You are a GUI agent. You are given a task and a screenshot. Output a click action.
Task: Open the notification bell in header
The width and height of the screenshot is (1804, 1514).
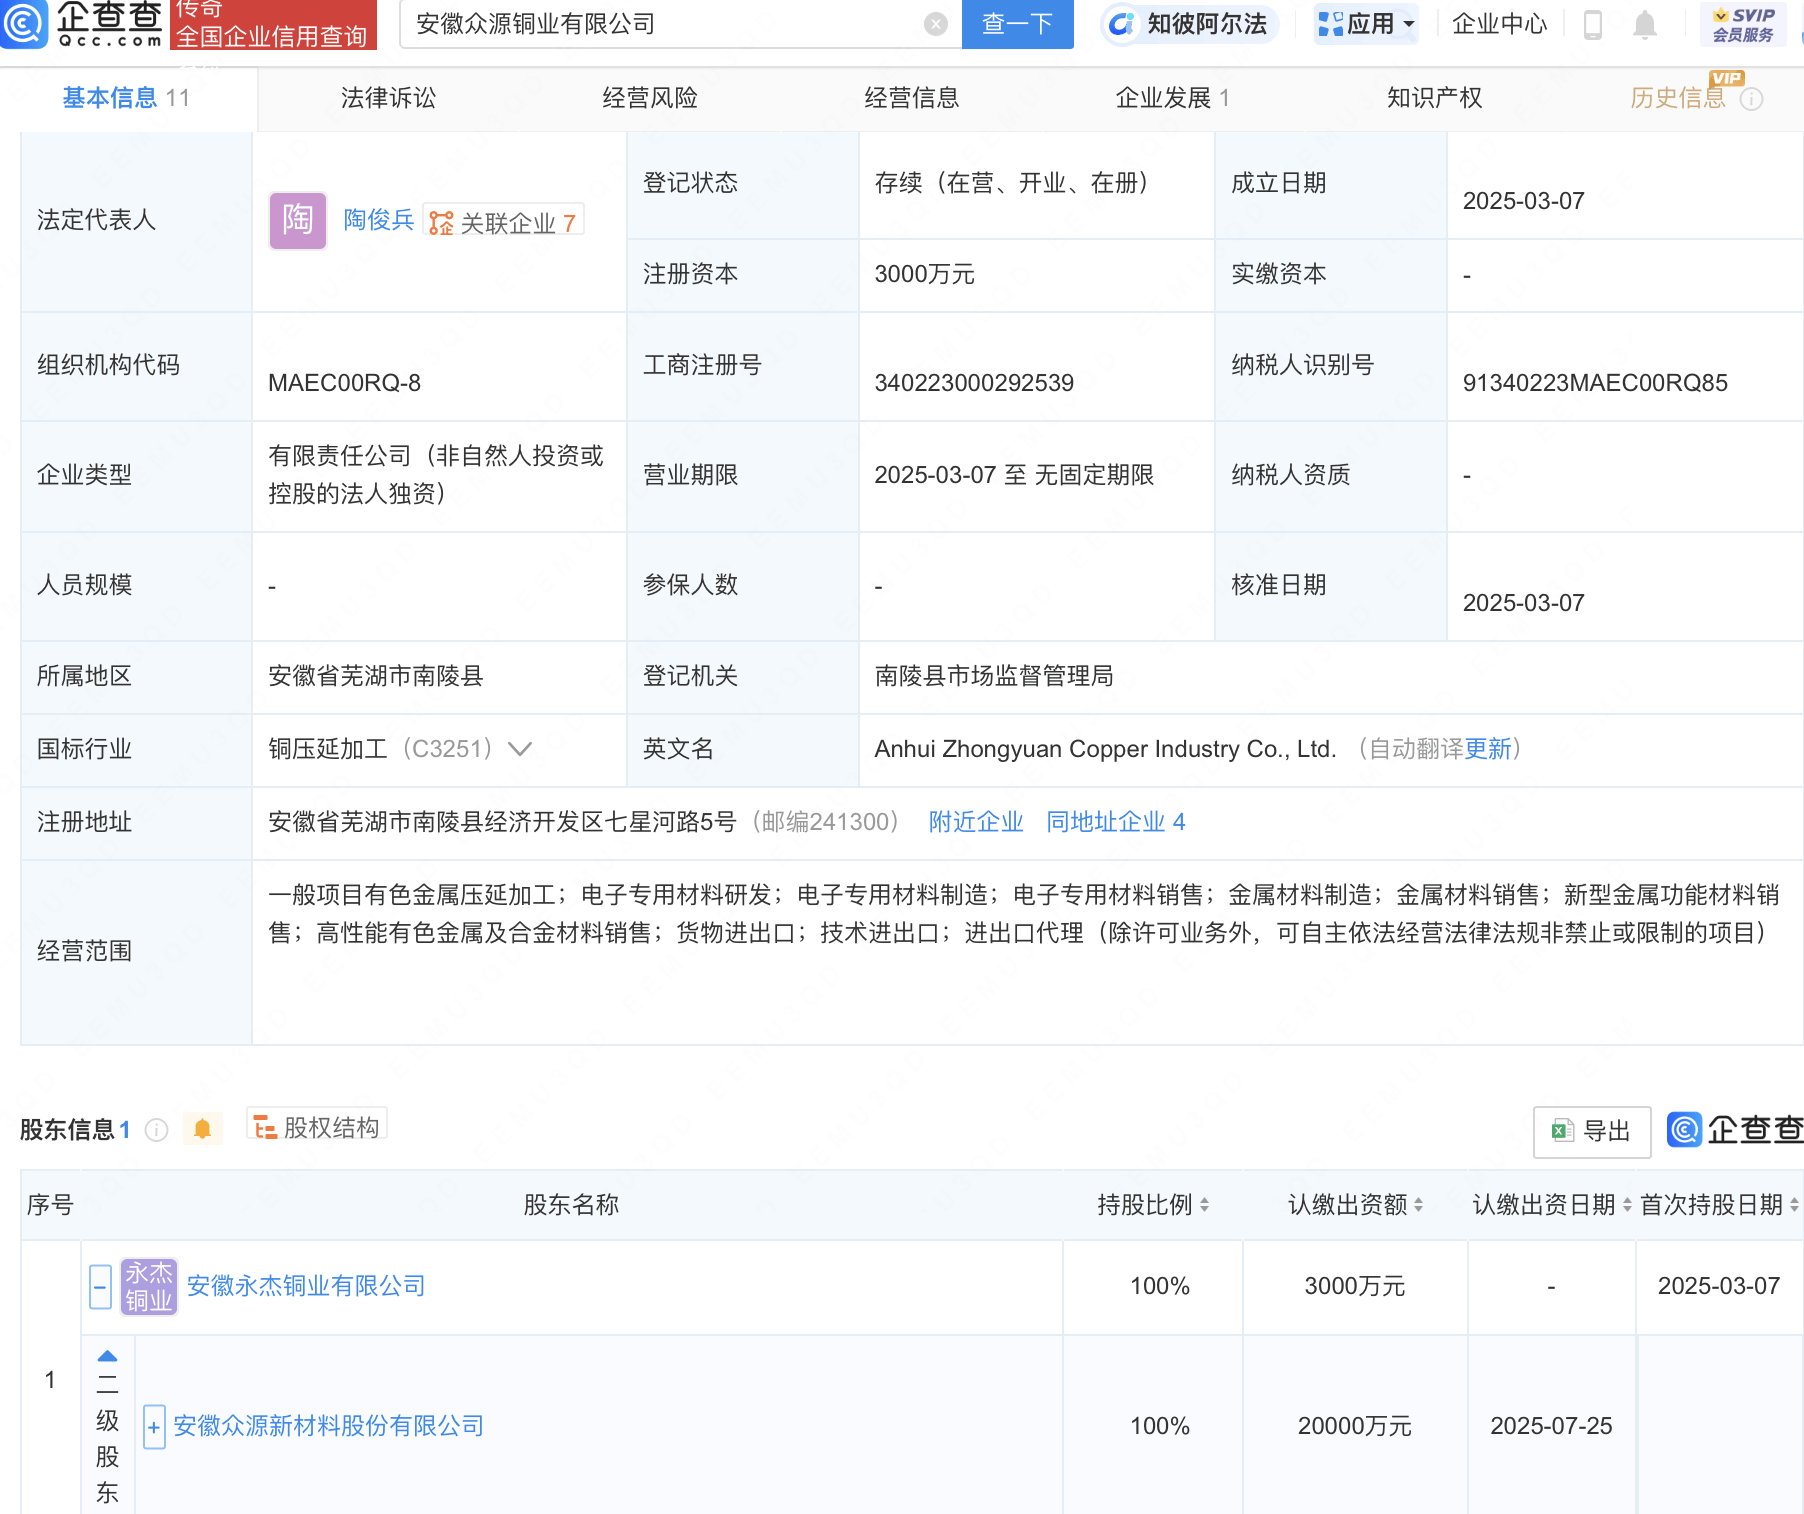pos(1645,24)
